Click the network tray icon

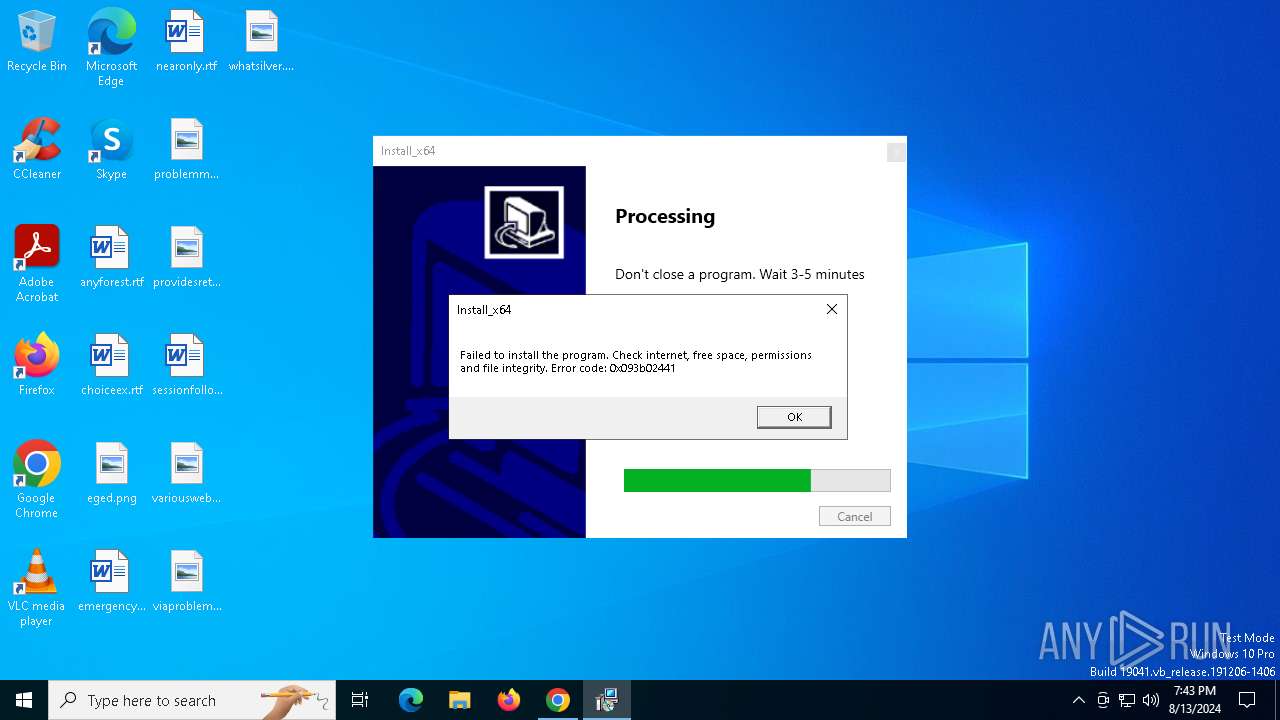(1127, 700)
